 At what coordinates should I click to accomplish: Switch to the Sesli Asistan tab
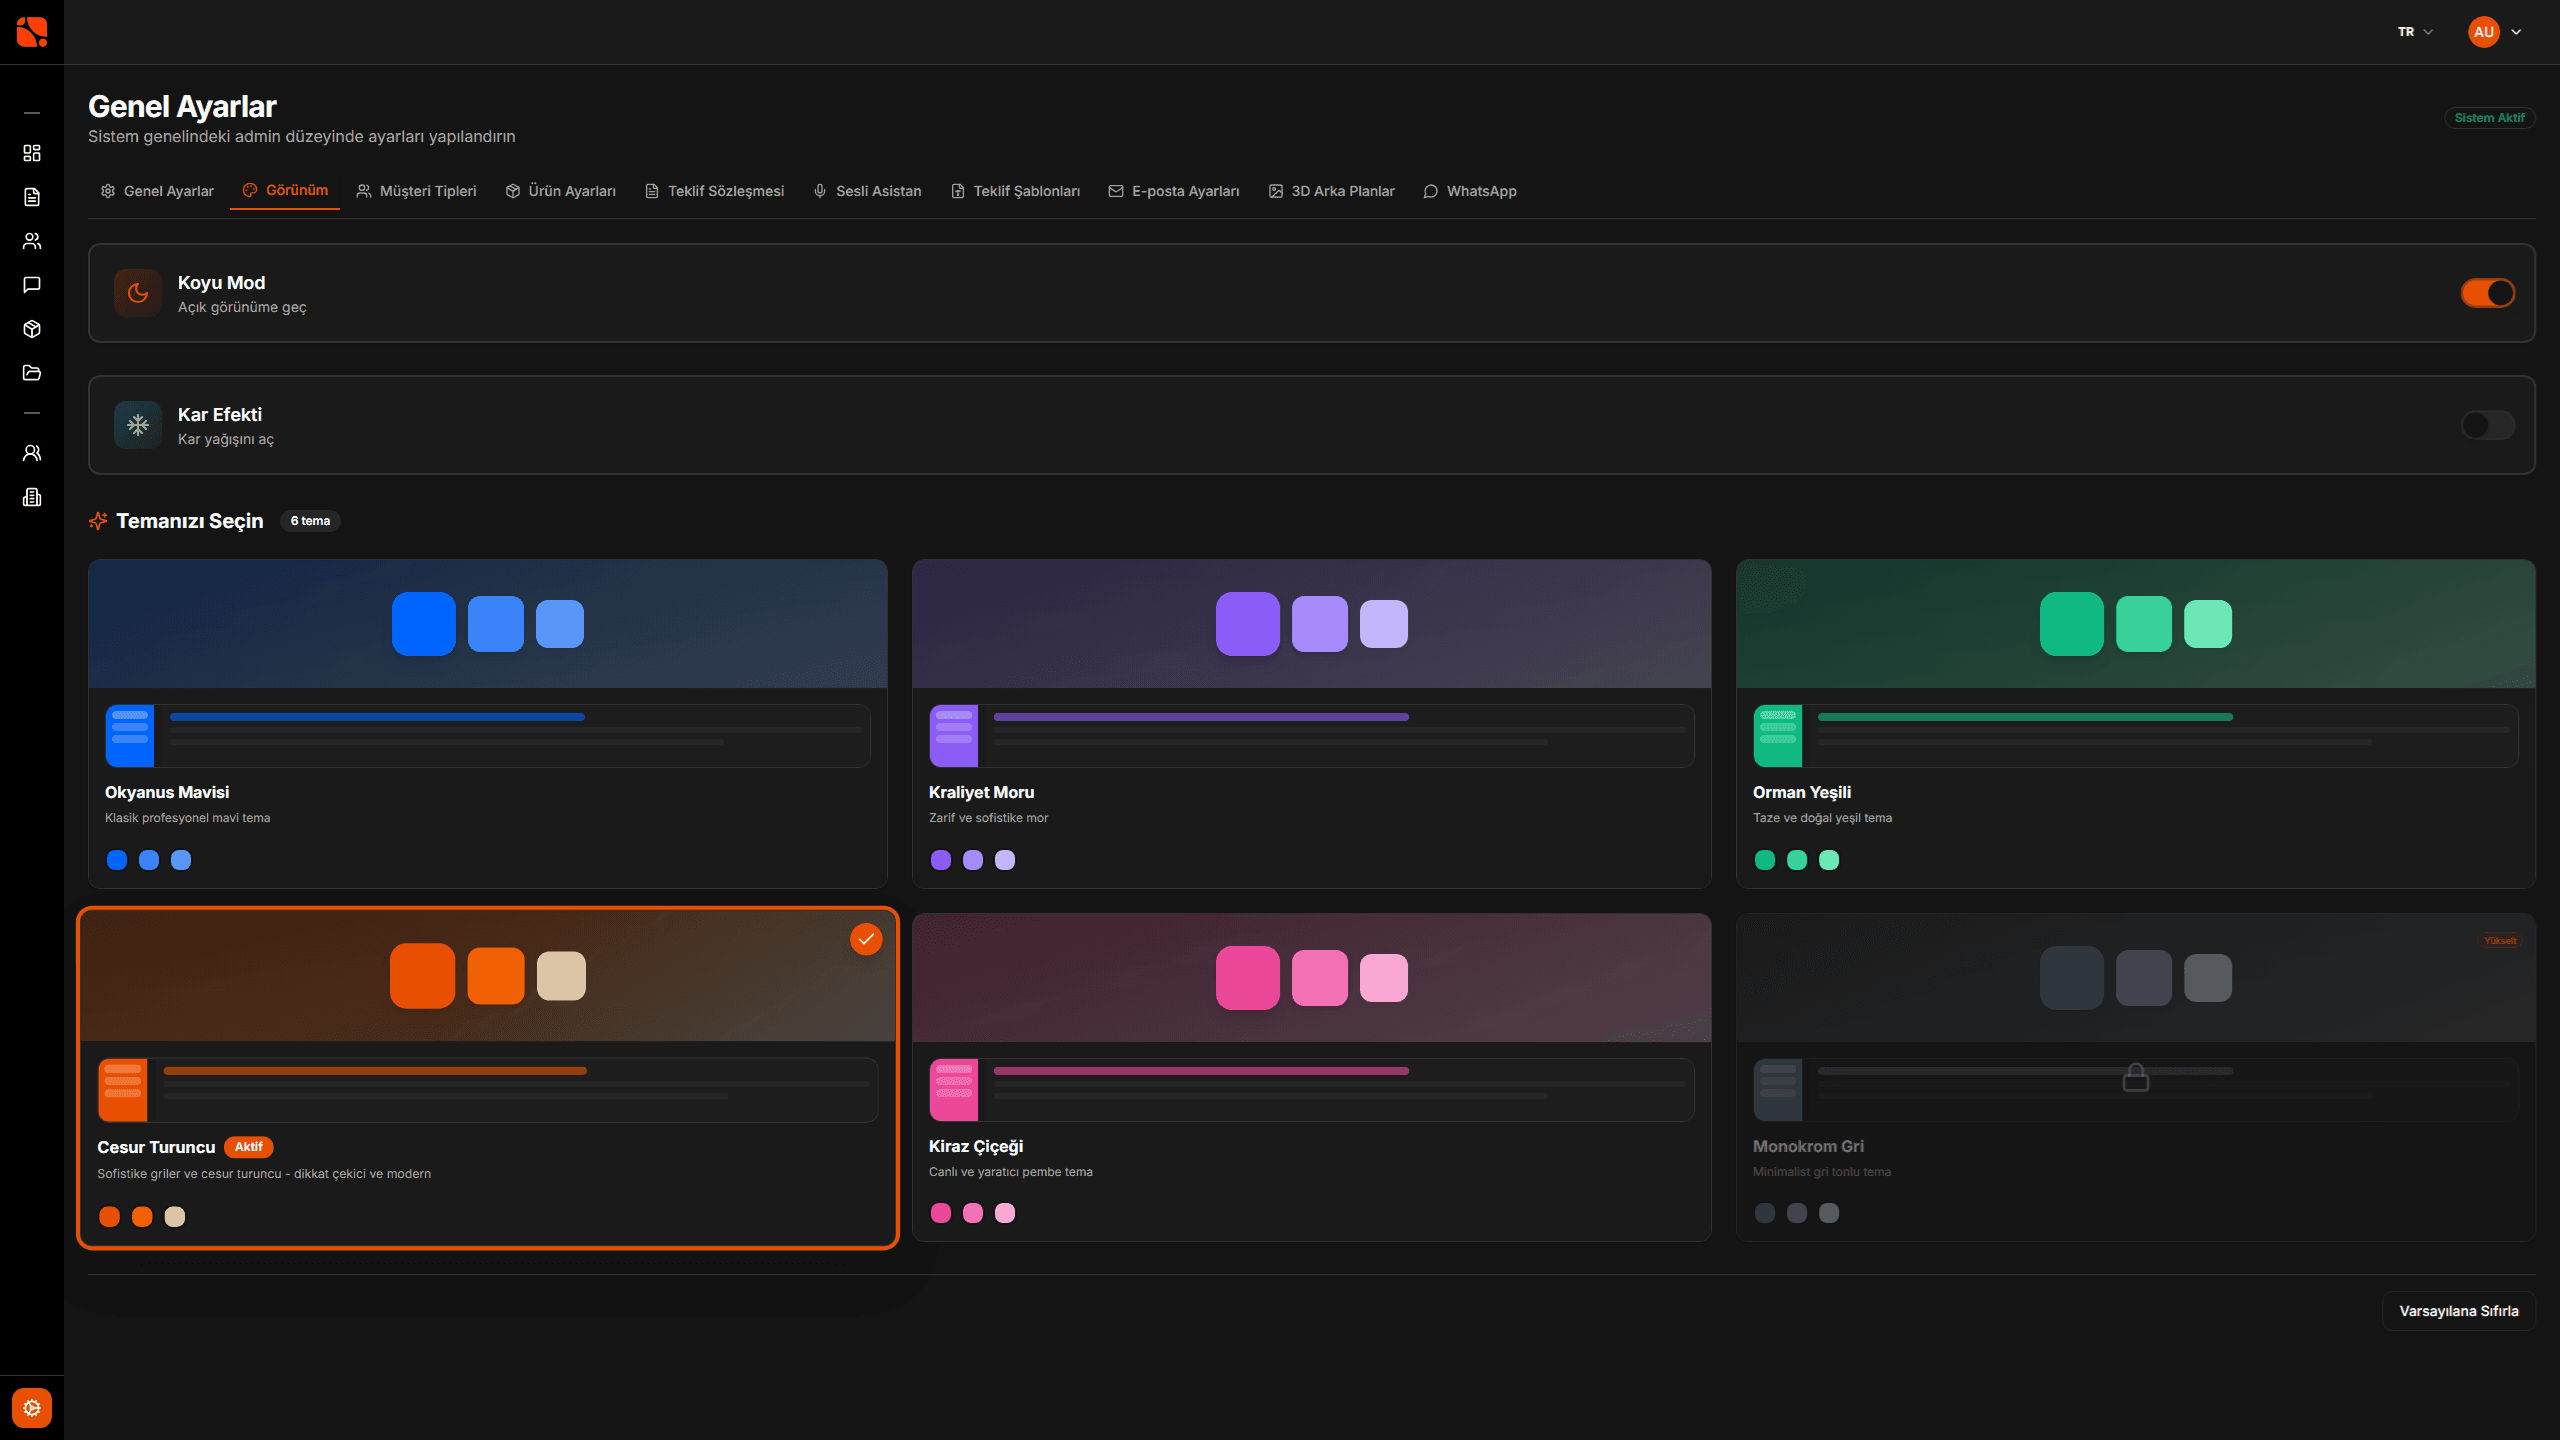867,191
